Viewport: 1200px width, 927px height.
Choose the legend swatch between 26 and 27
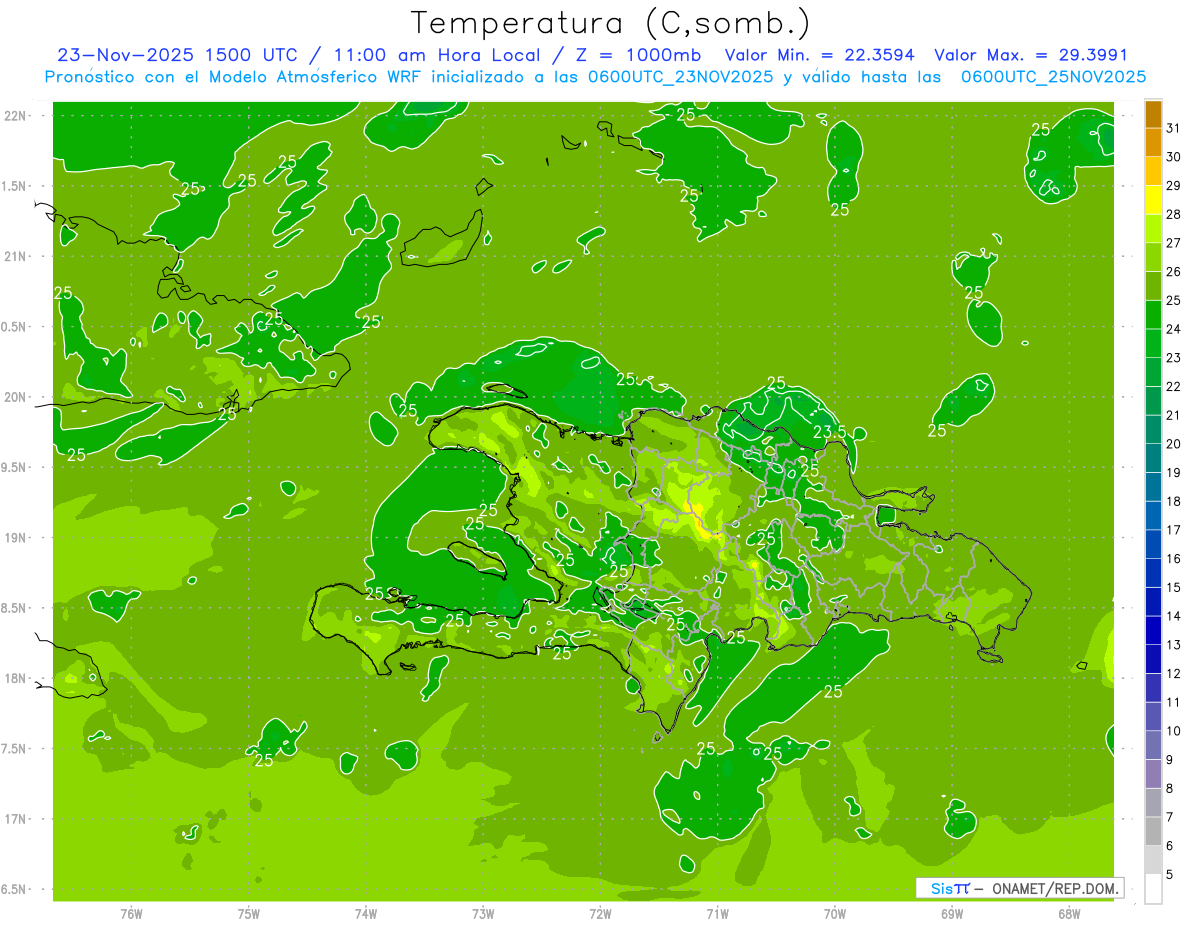click(x=1153, y=257)
